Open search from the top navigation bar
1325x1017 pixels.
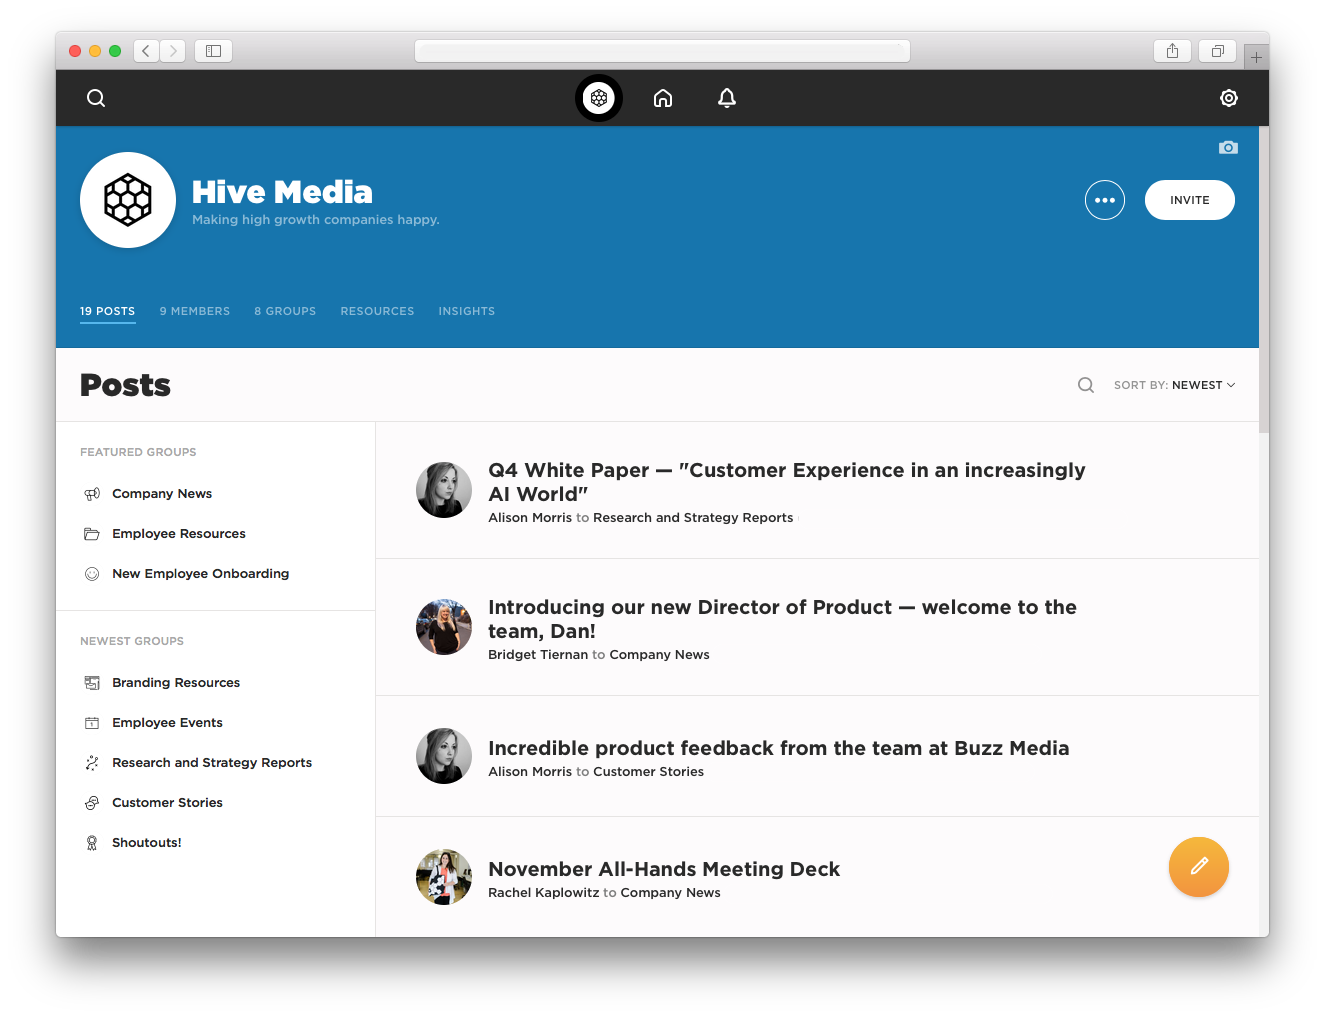click(x=96, y=98)
